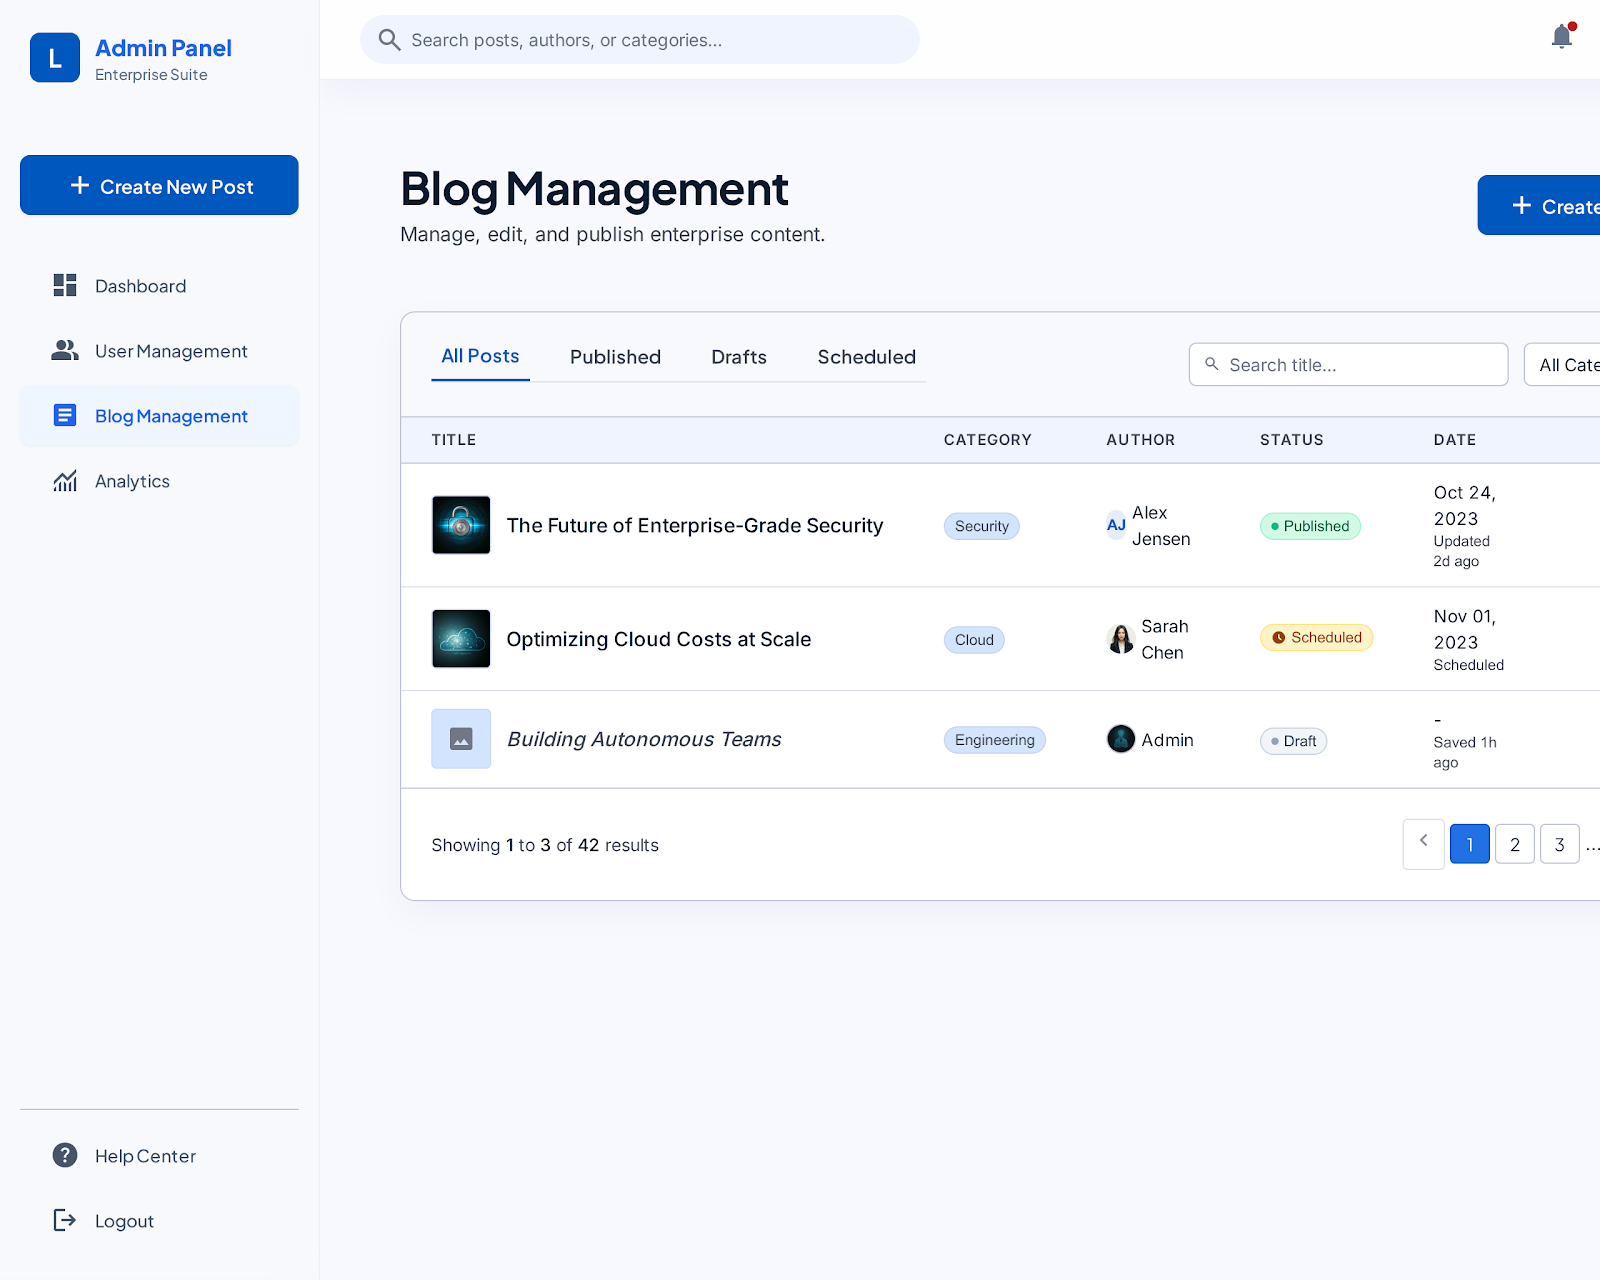Switch to the All Posts tab

coord(481,356)
